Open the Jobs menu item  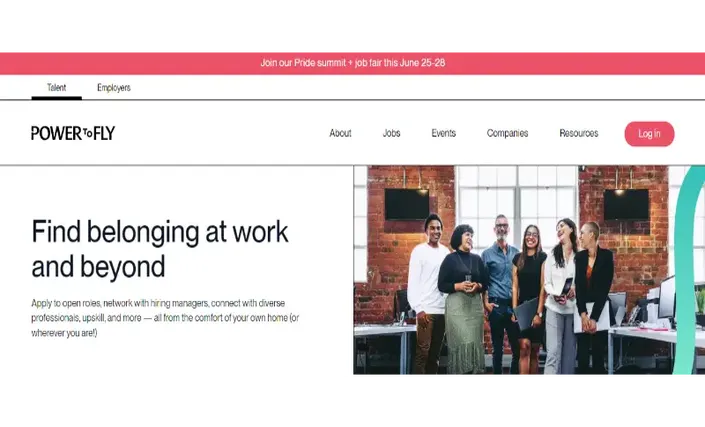pyautogui.click(x=392, y=133)
